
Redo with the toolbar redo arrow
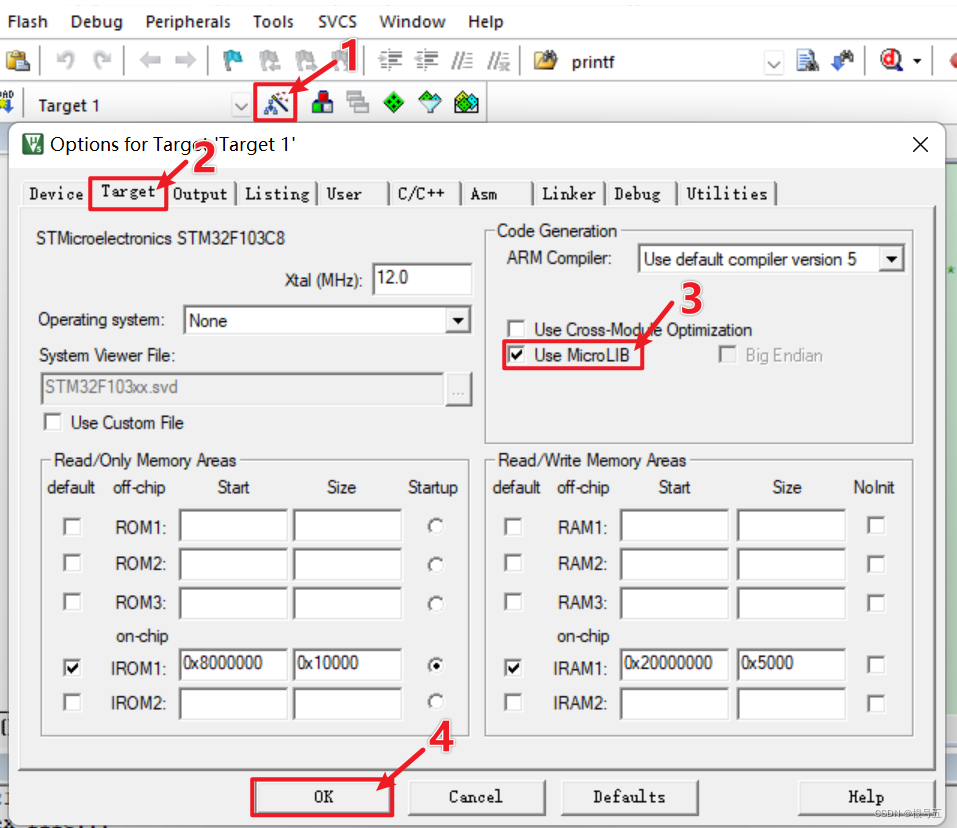point(102,60)
